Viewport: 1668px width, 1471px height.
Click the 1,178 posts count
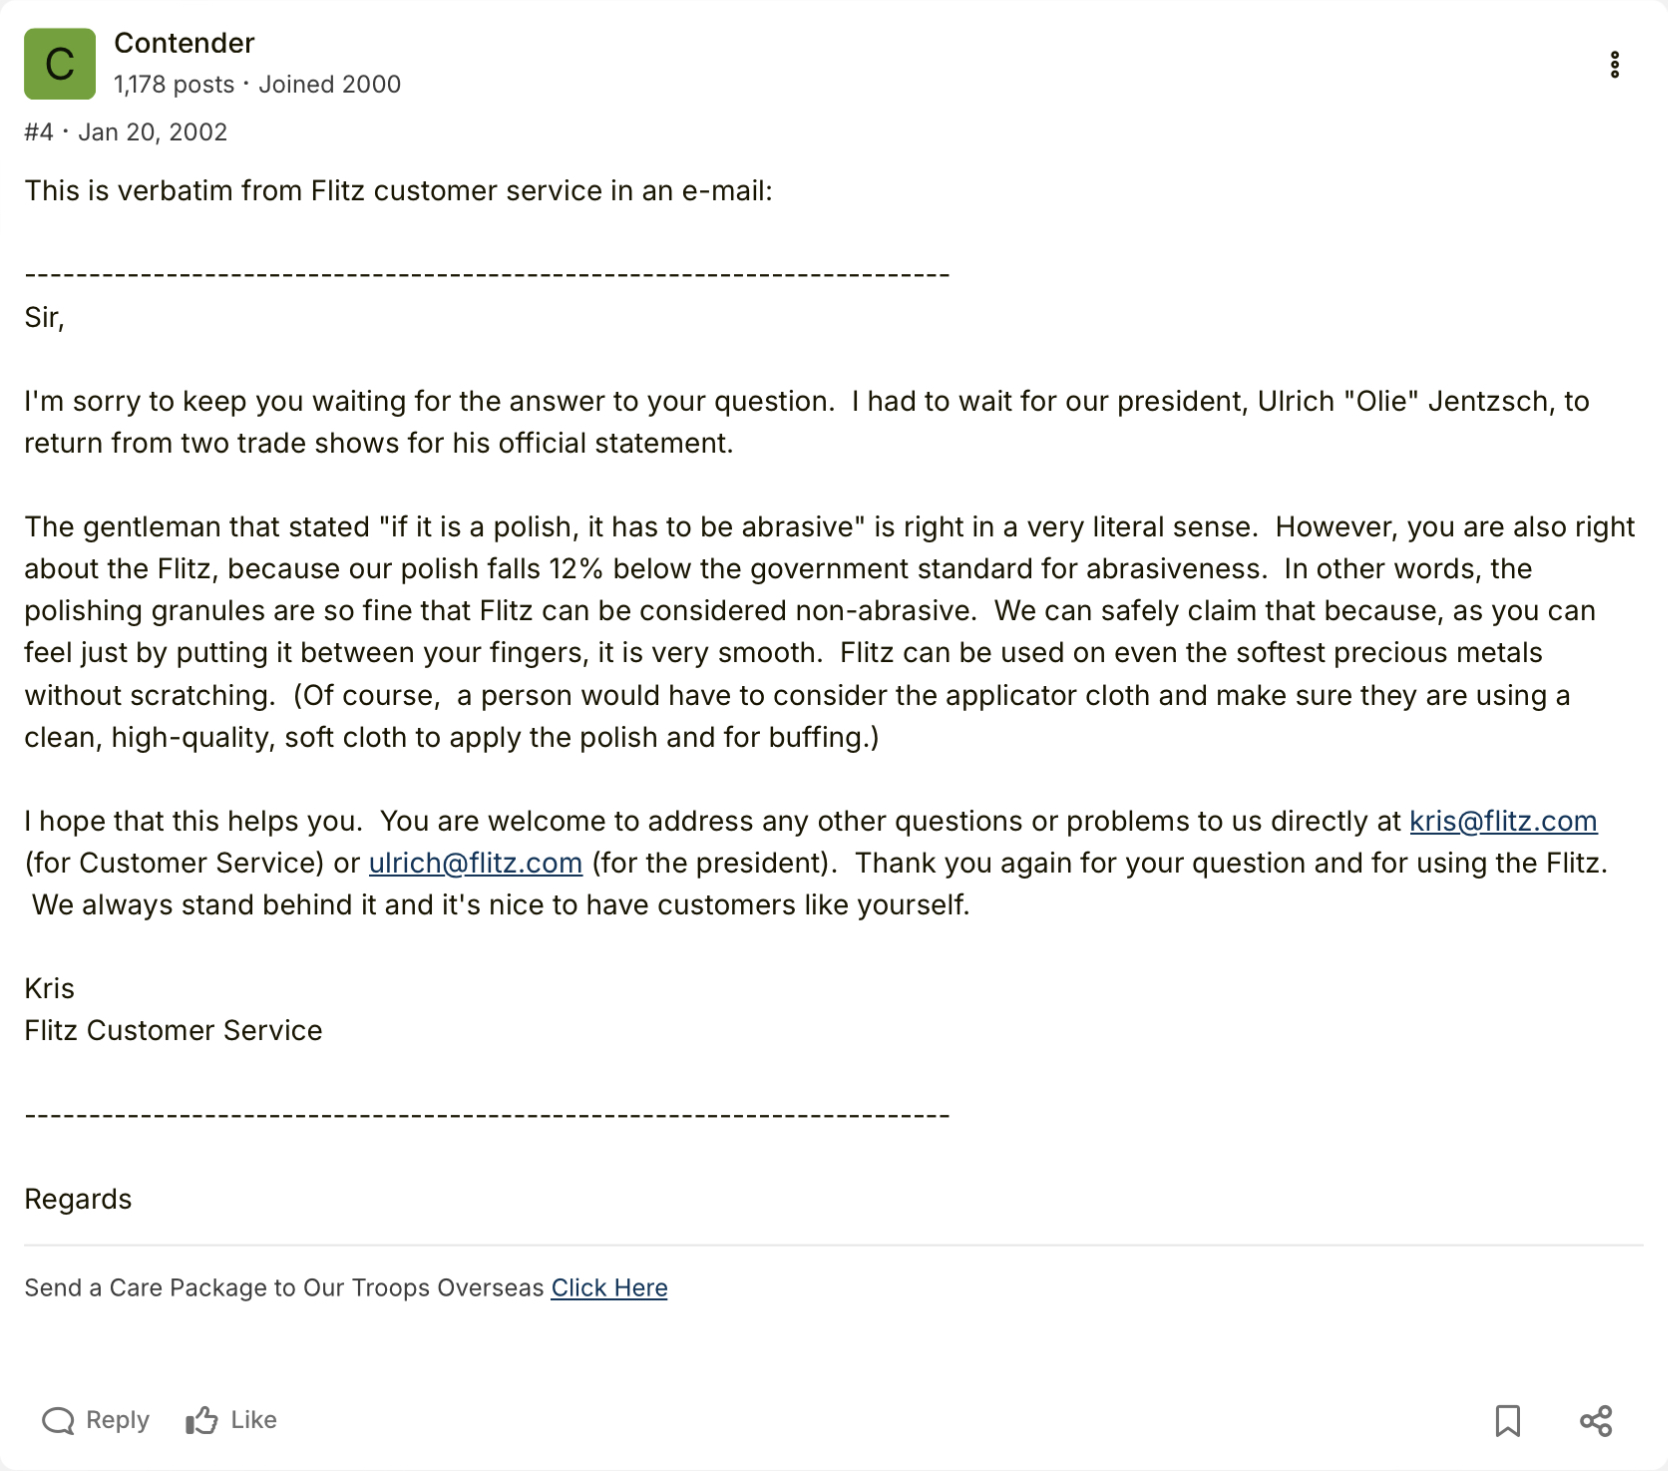click(174, 84)
